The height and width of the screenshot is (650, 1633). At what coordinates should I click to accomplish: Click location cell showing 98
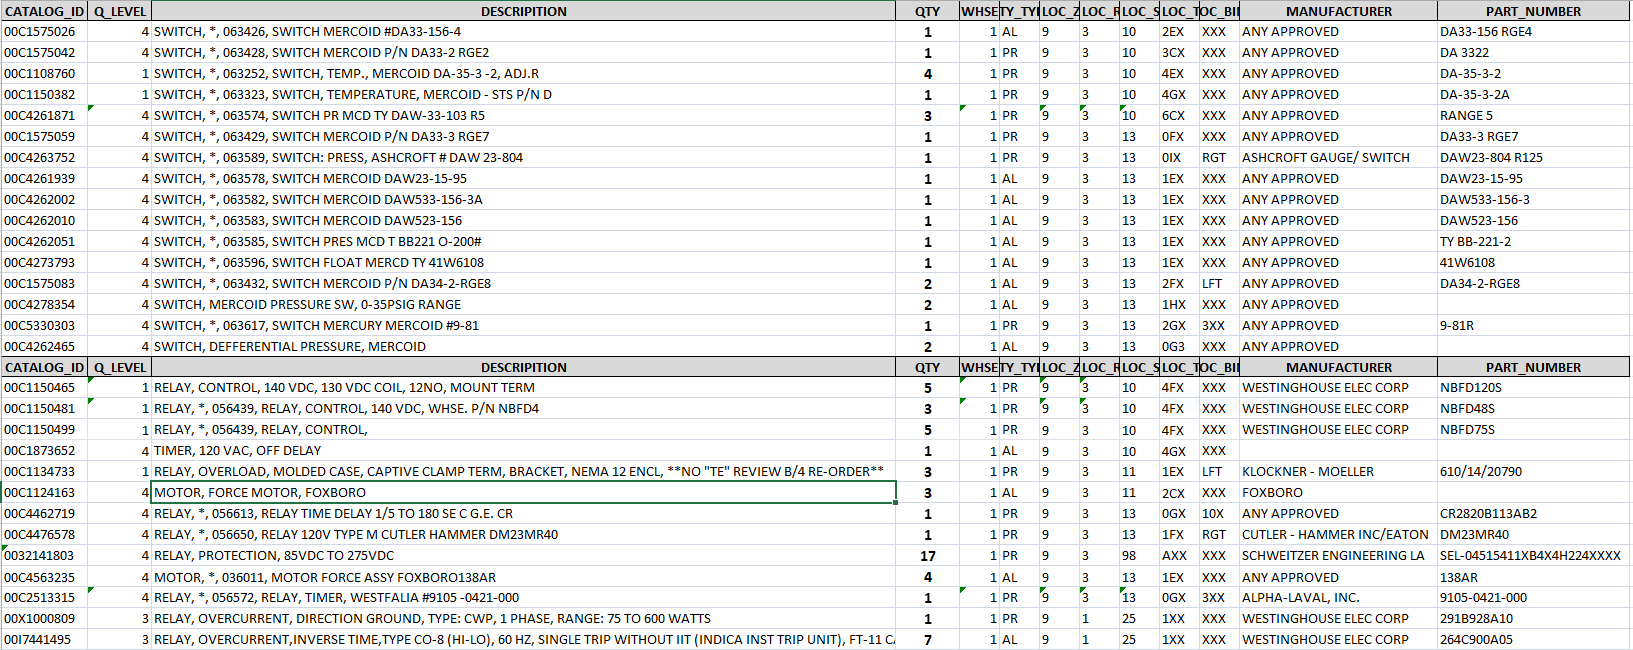[1139, 556]
